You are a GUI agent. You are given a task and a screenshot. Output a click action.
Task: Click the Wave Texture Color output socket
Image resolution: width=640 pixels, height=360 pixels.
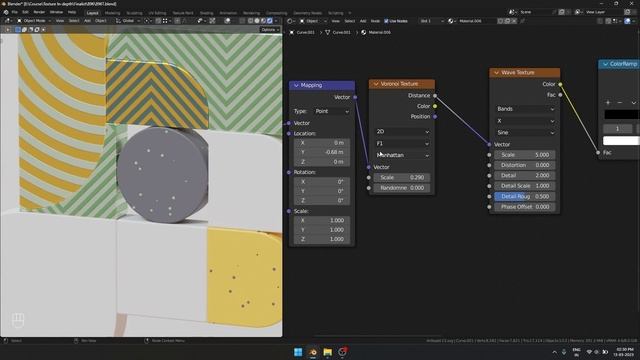(x=560, y=84)
